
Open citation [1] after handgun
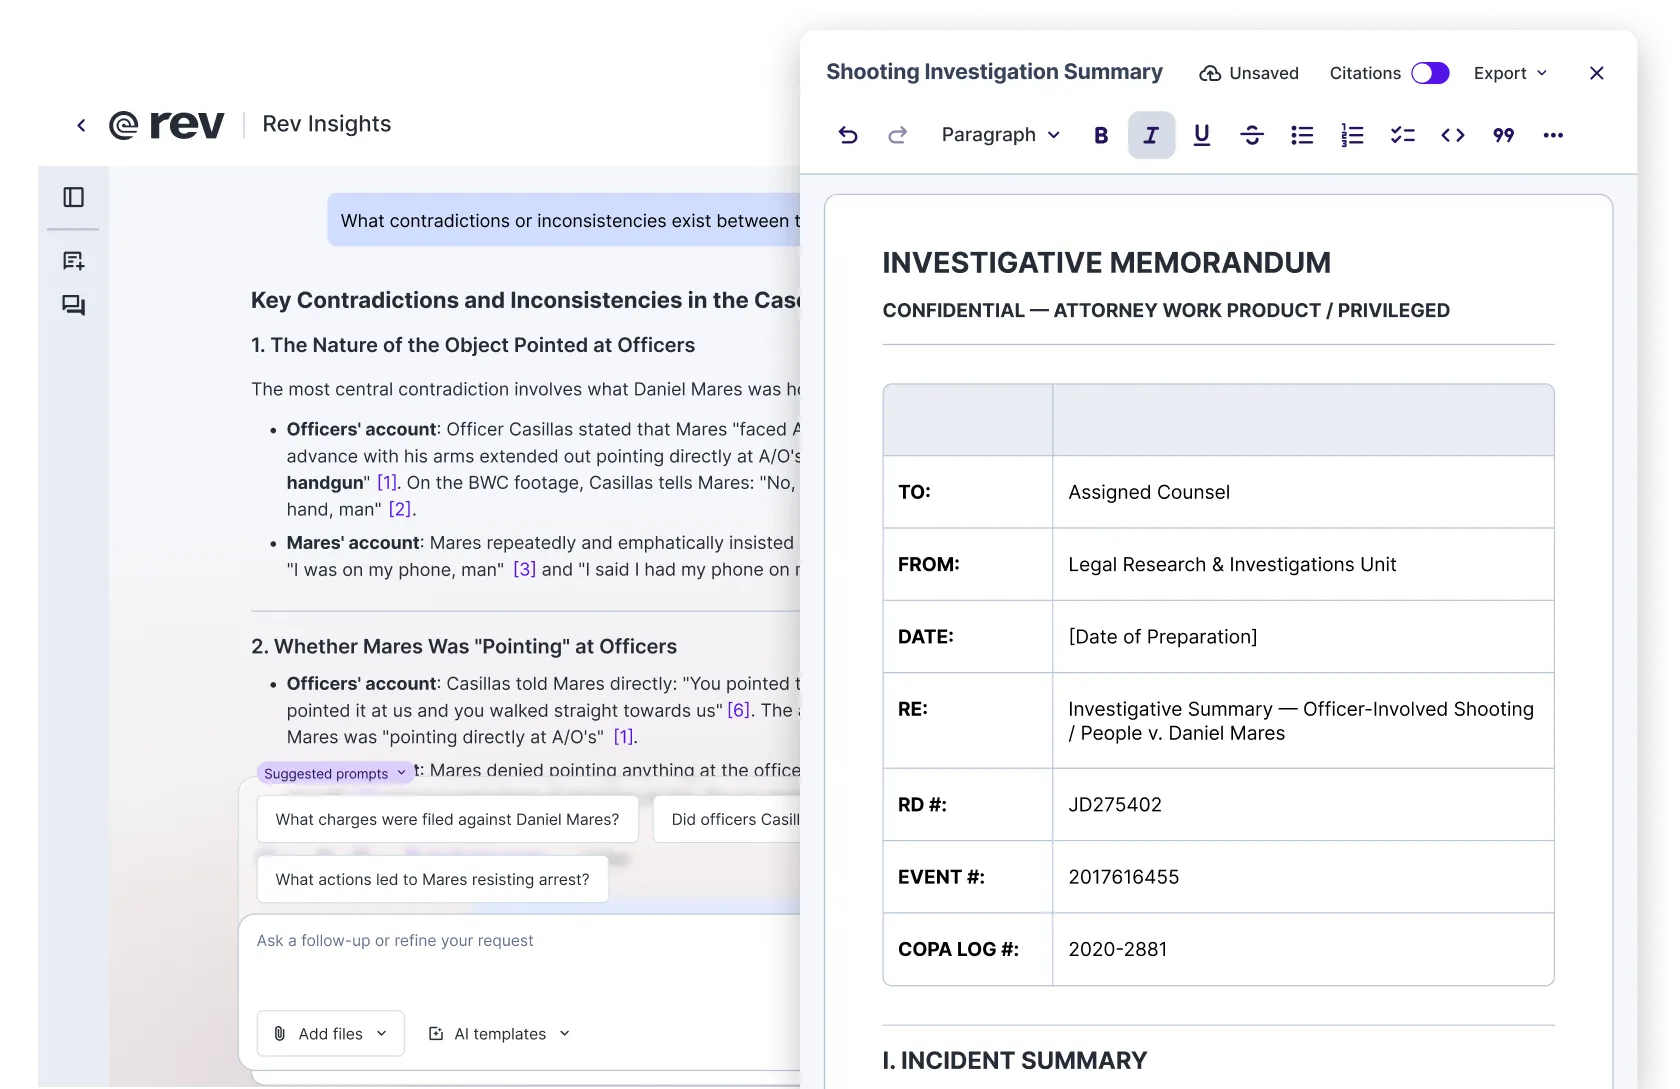click(387, 482)
